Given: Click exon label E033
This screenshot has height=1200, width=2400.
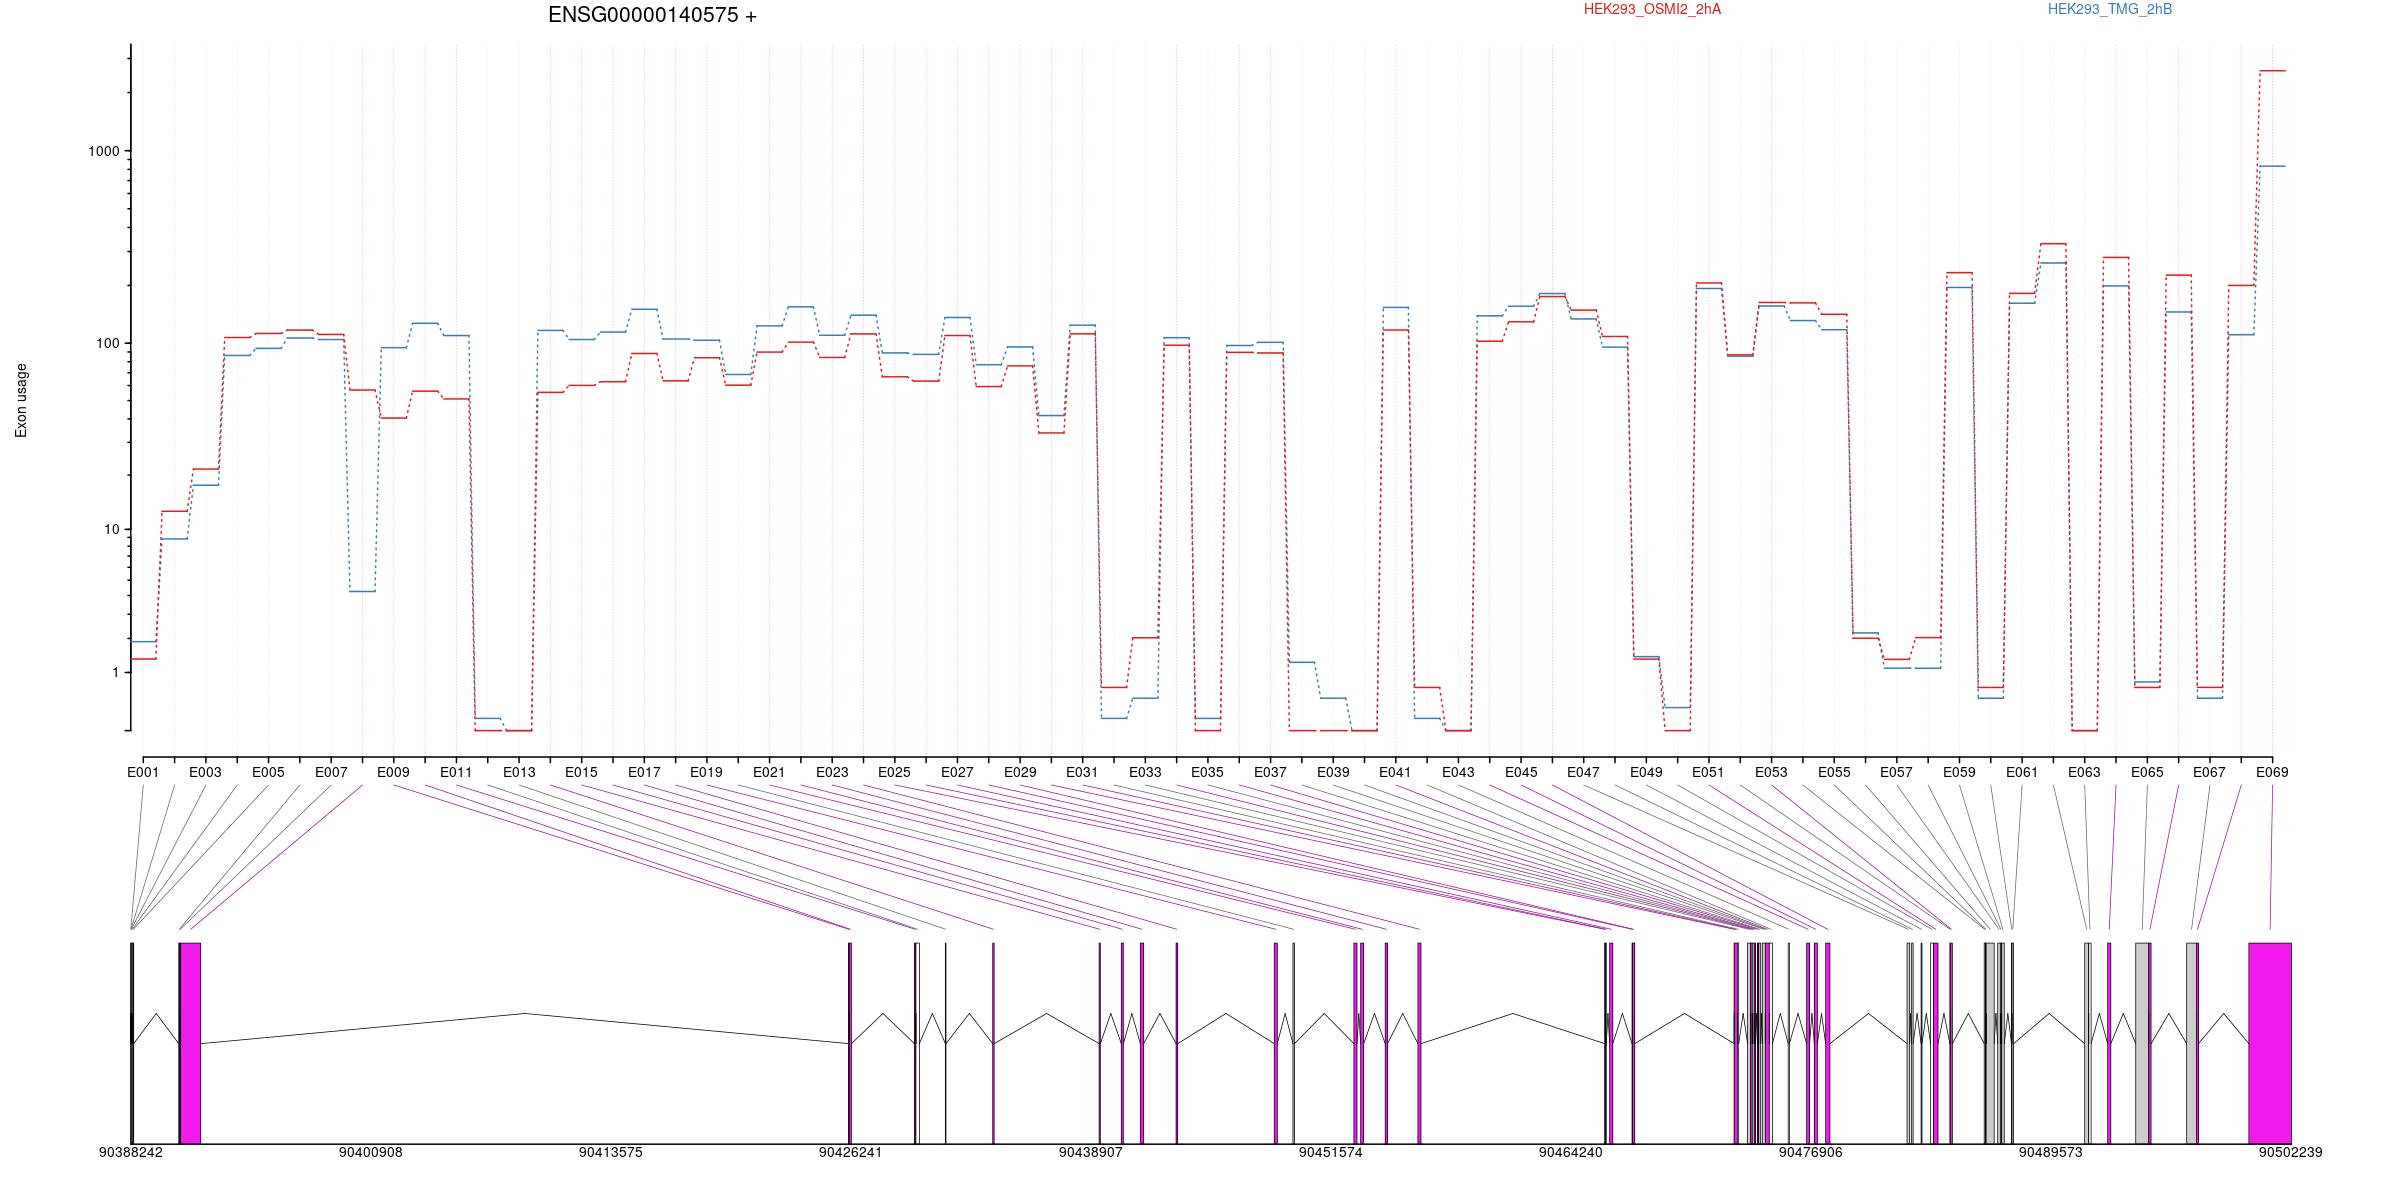Looking at the screenshot, I should click(x=1145, y=772).
